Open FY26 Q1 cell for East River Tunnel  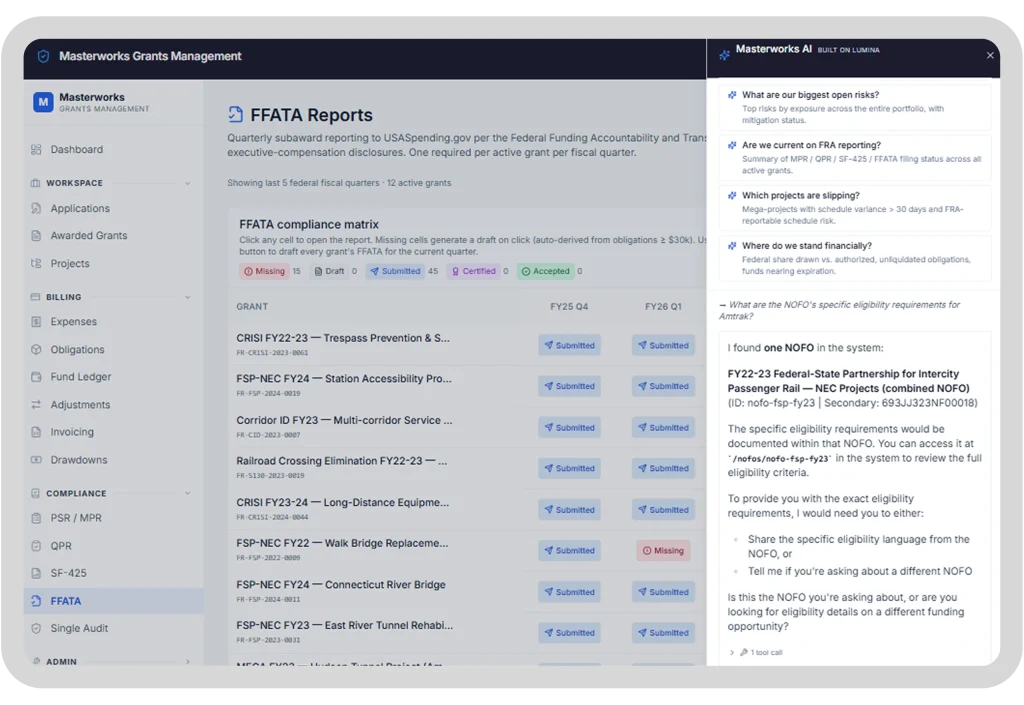tap(663, 633)
